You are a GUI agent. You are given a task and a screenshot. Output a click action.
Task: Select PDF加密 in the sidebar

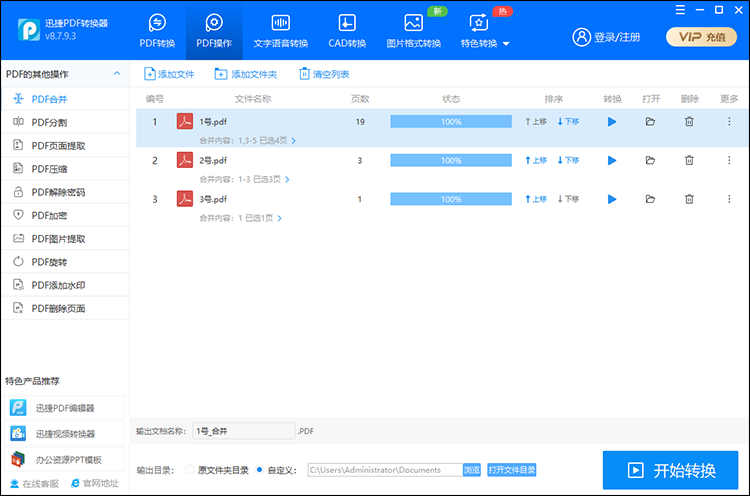coord(65,215)
